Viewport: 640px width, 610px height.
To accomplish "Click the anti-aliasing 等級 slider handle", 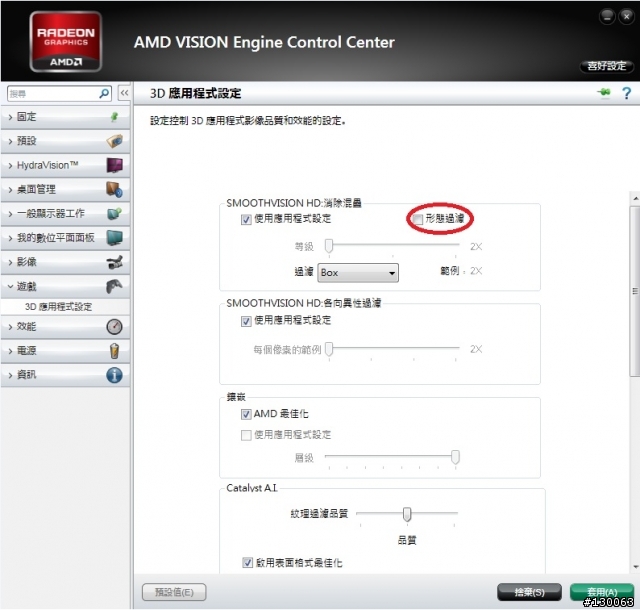I will tap(329, 246).
